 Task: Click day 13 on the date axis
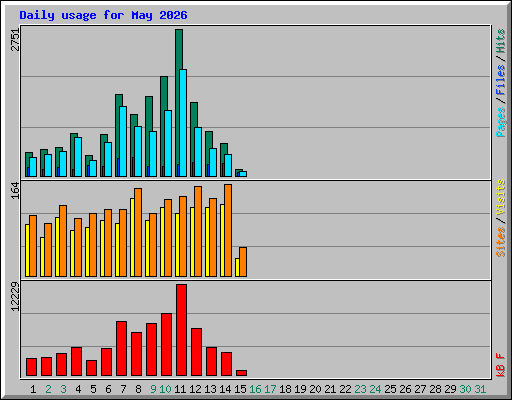click(210, 389)
